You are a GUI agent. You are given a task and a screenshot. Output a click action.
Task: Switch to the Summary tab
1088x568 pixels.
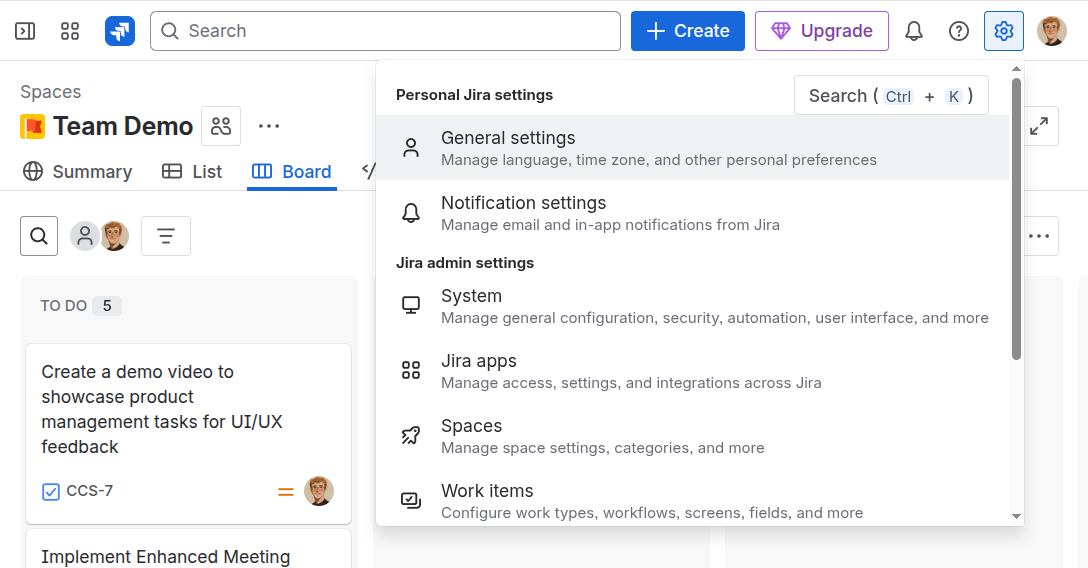click(78, 172)
